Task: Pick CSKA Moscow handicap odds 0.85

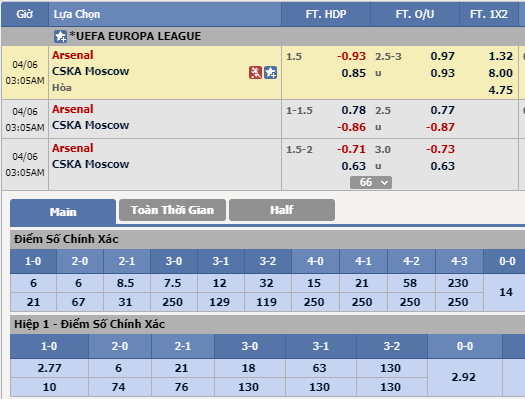Action: [x=354, y=73]
